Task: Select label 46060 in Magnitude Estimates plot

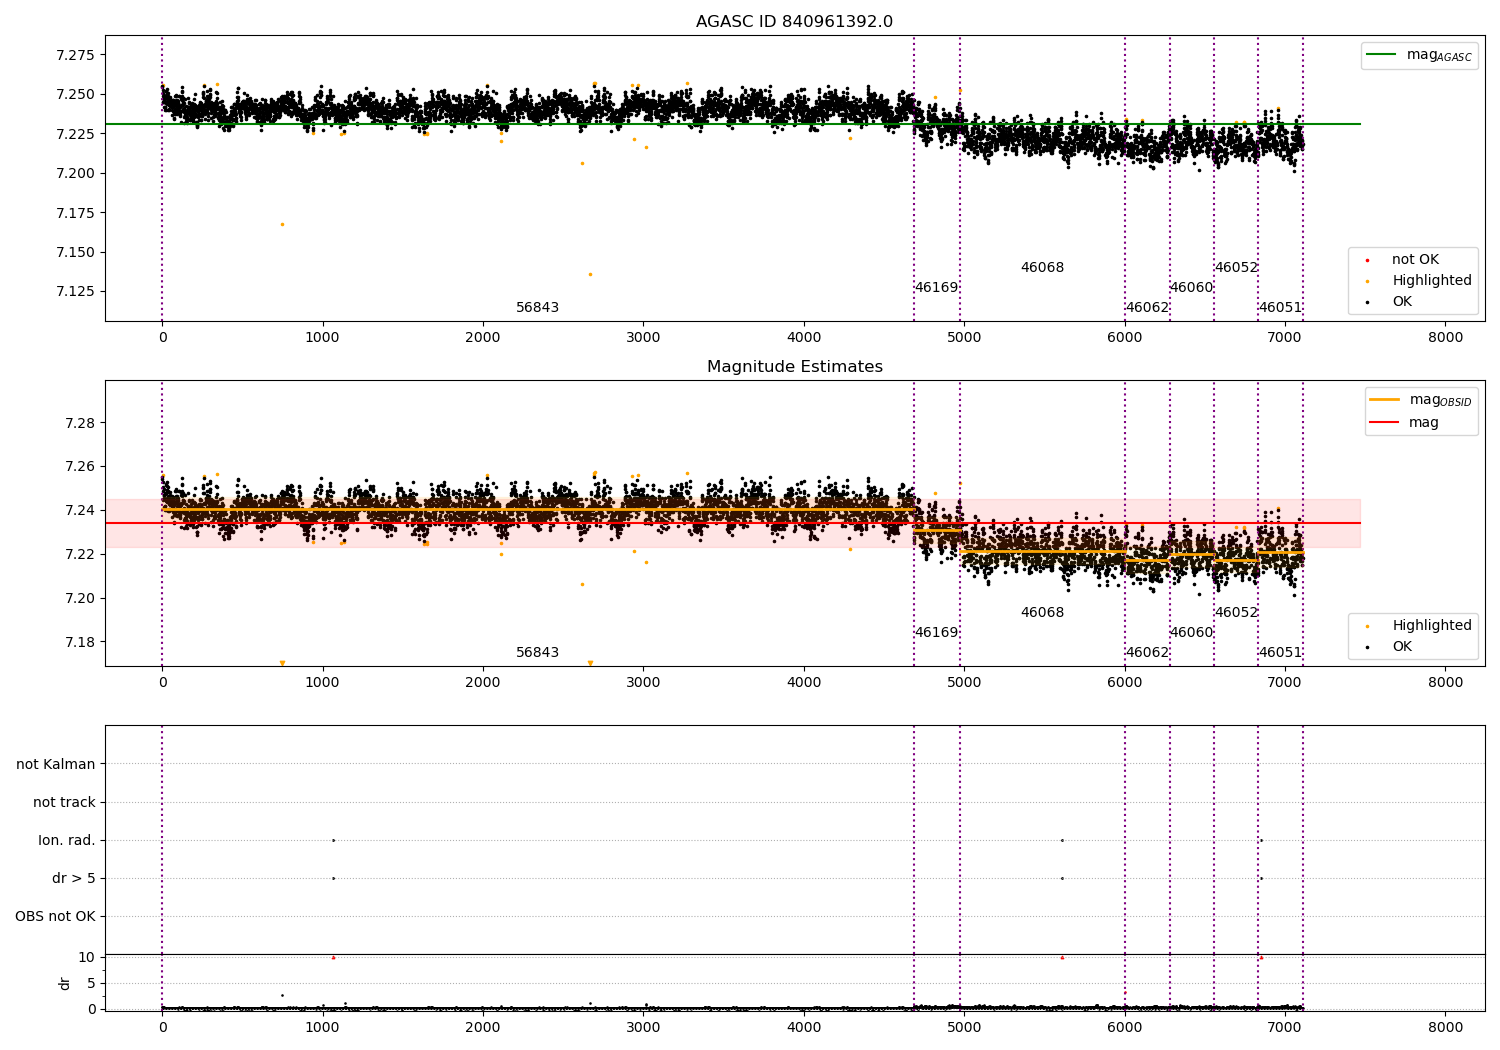Action: coord(1191,633)
